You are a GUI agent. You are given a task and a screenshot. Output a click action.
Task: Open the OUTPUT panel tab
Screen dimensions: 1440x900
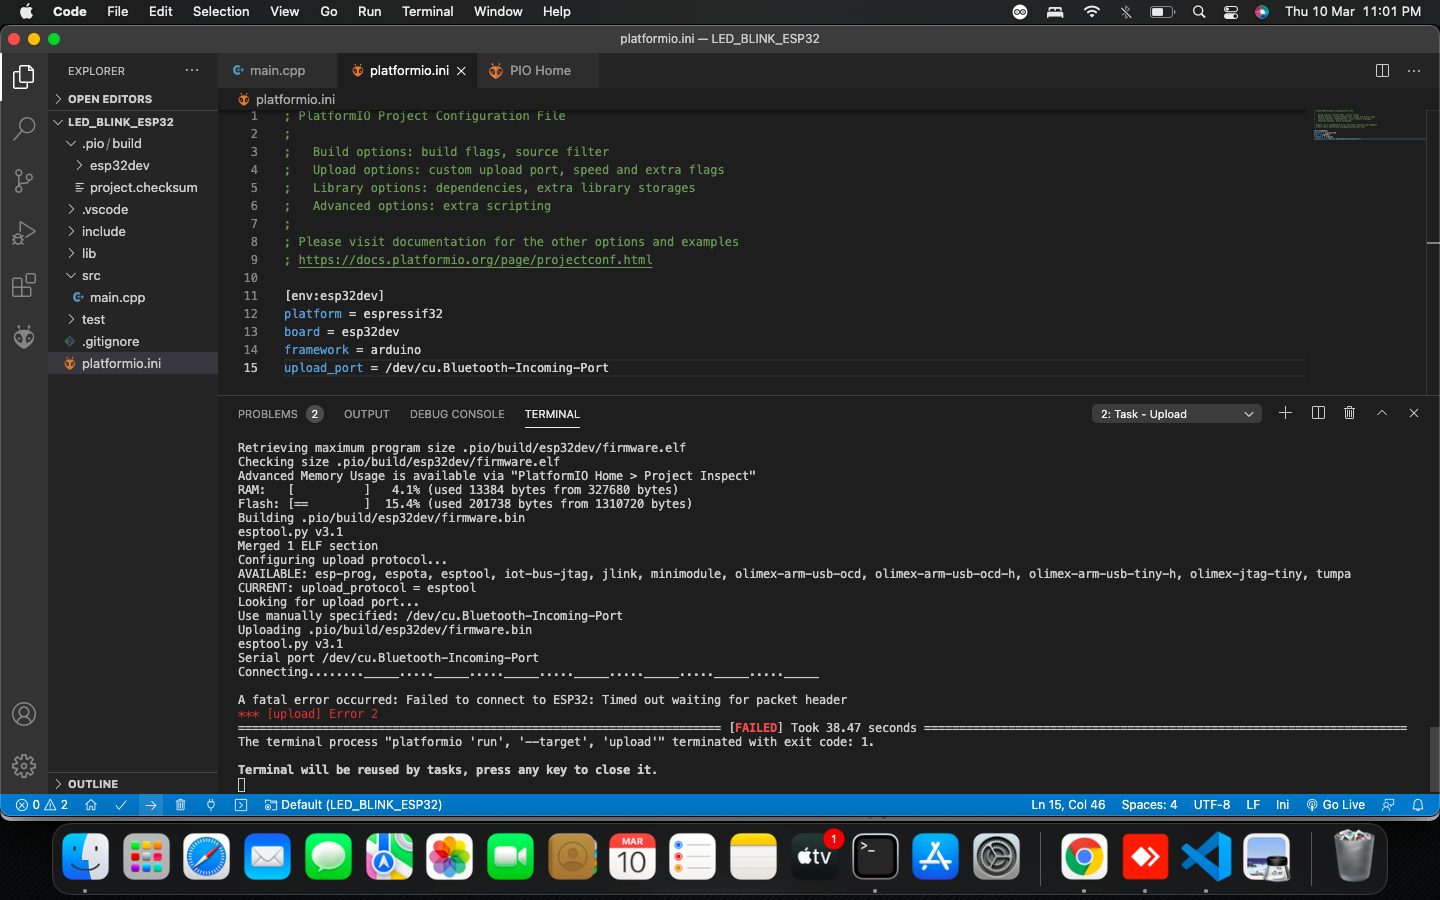click(367, 414)
